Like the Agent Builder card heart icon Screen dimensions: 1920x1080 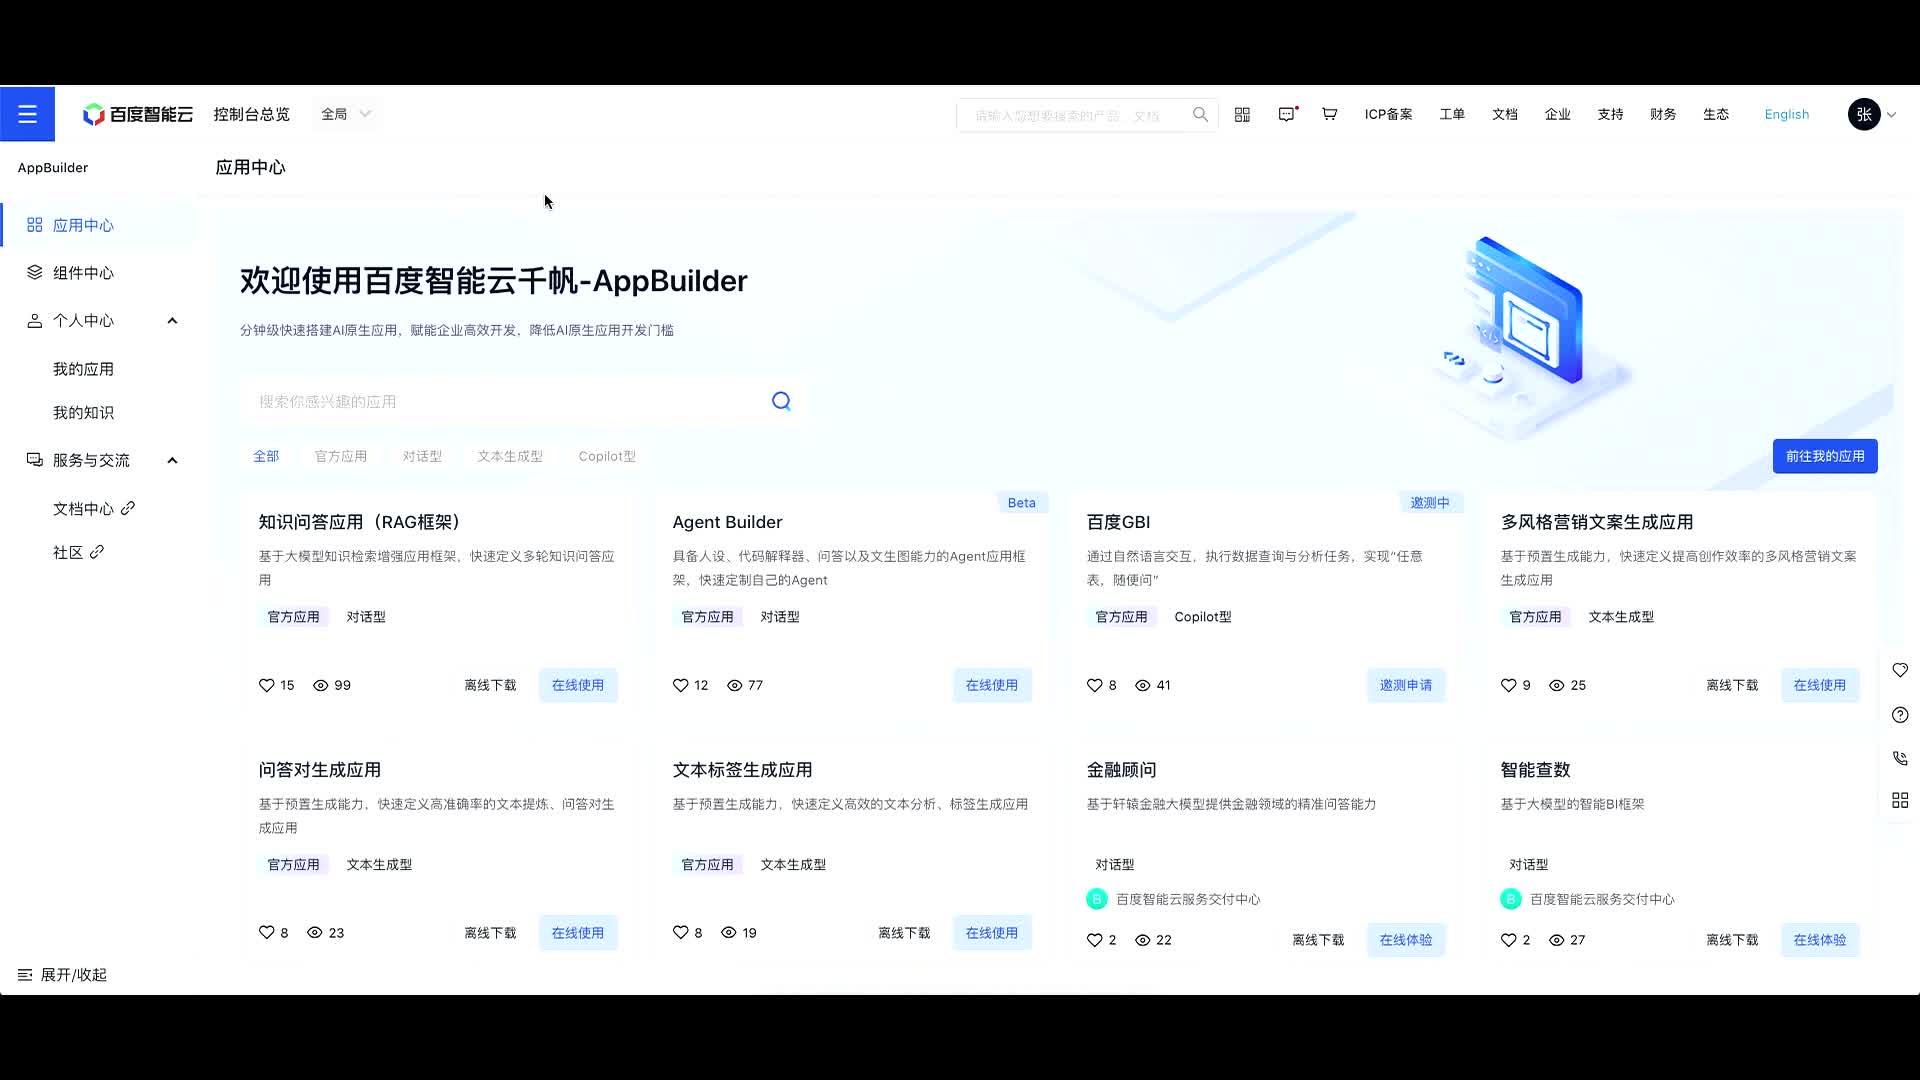click(x=680, y=685)
